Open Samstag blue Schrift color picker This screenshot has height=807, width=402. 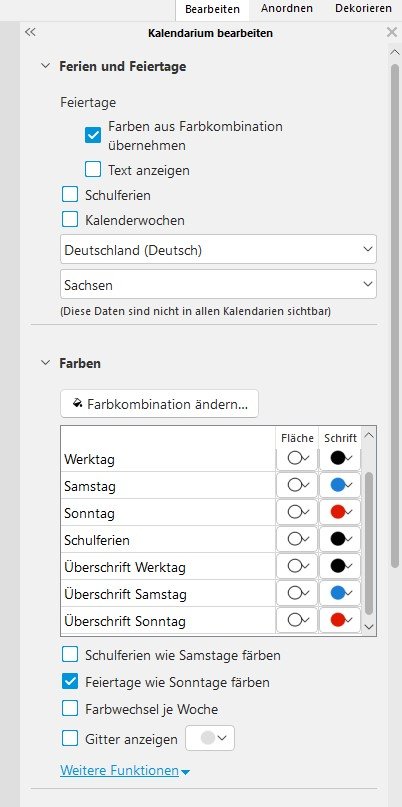[340, 485]
